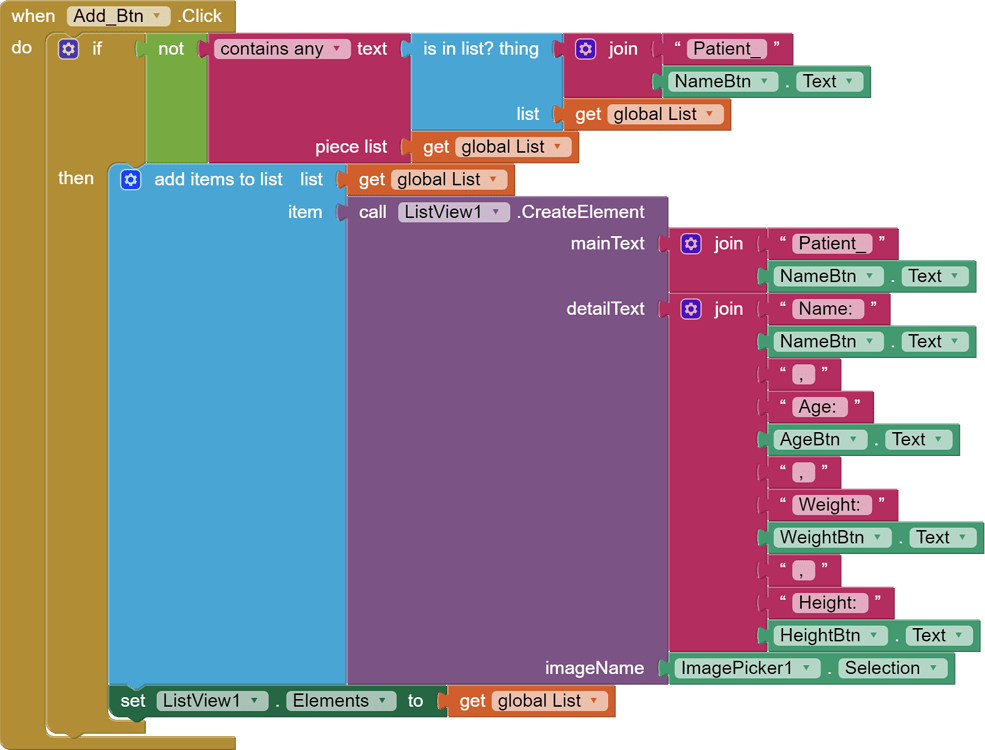This screenshot has width=985, height=750.
Task: Open the gear mutator on the if block
Action: click(68, 49)
